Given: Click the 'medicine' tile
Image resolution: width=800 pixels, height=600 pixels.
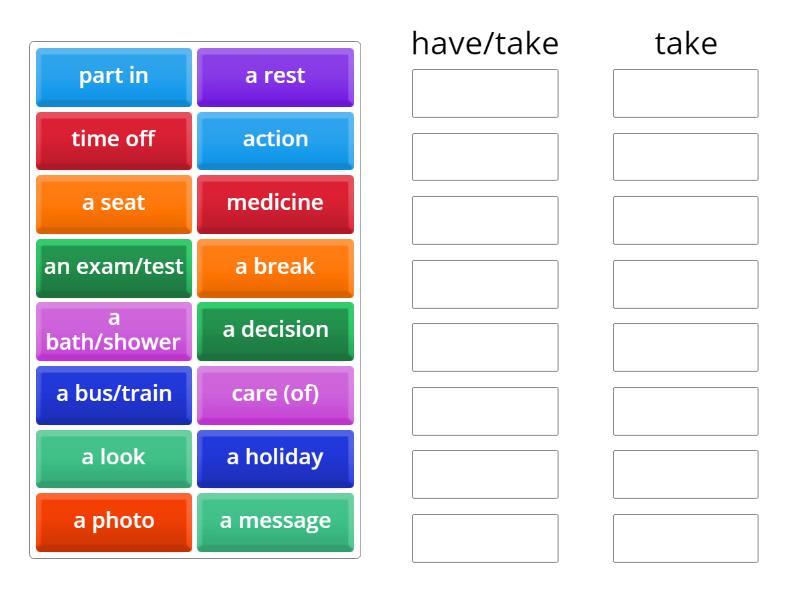Looking at the screenshot, I should pyautogui.click(x=276, y=204).
